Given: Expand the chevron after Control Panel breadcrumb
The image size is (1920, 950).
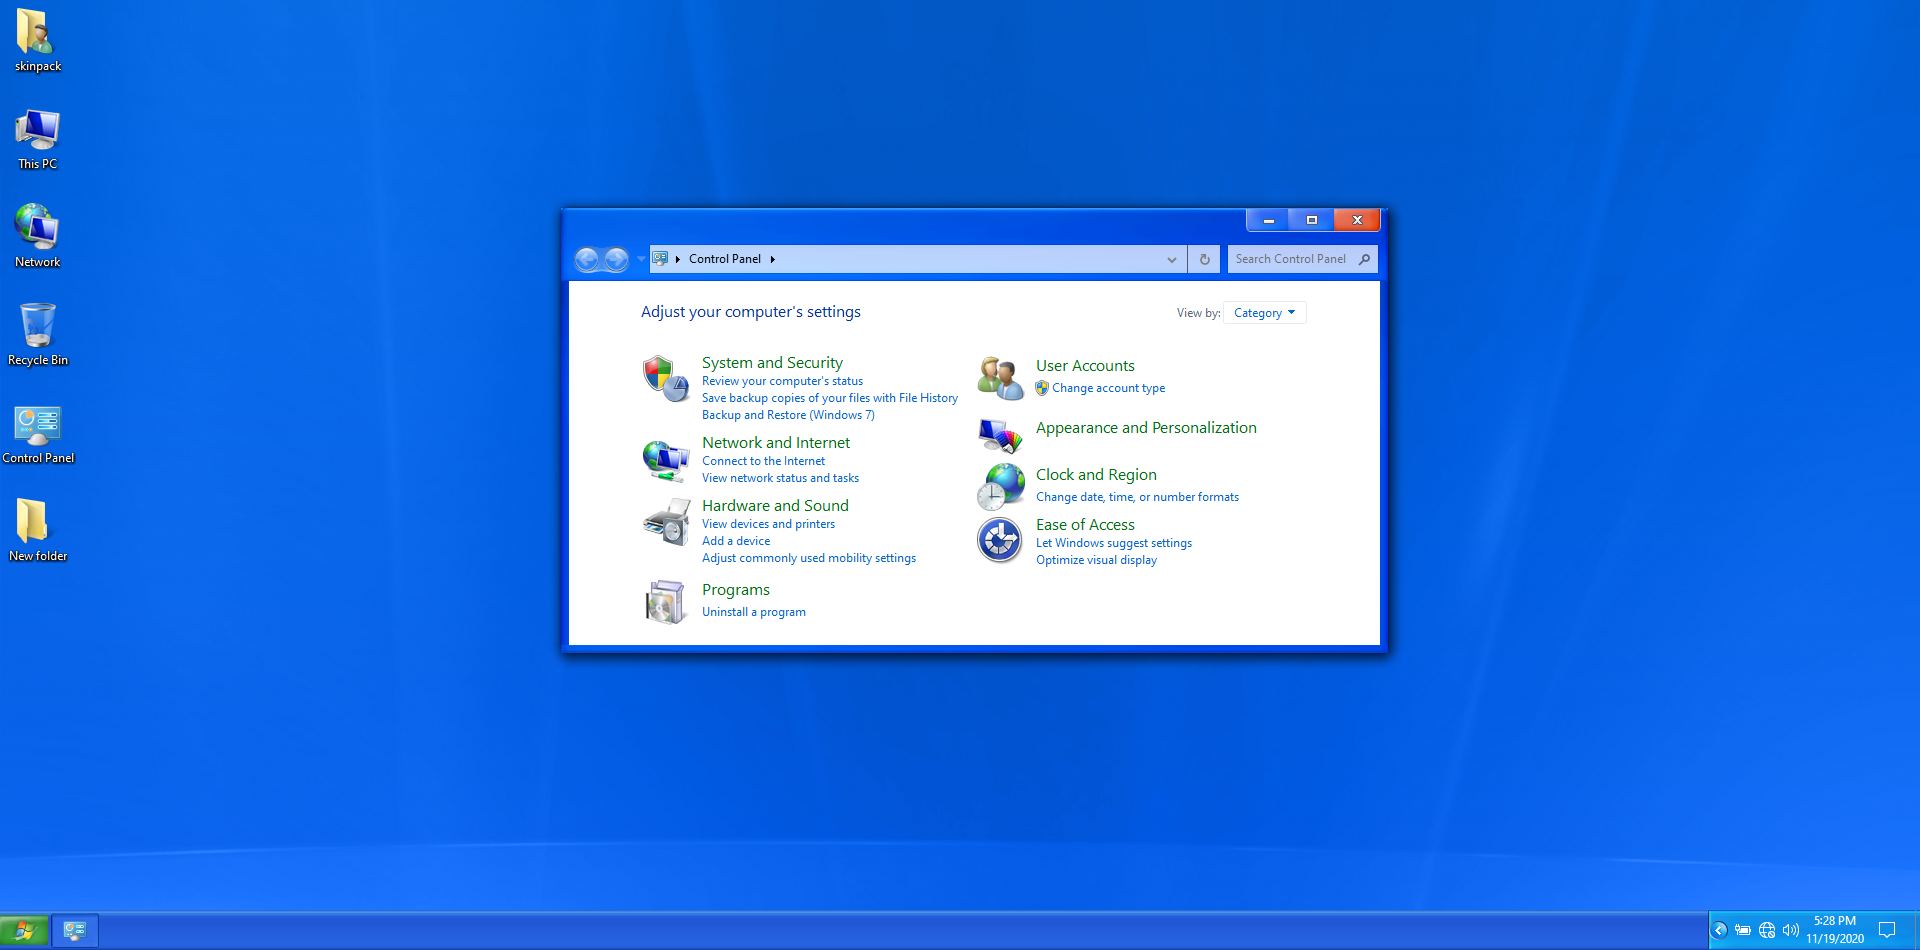Looking at the screenshot, I should [773, 260].
